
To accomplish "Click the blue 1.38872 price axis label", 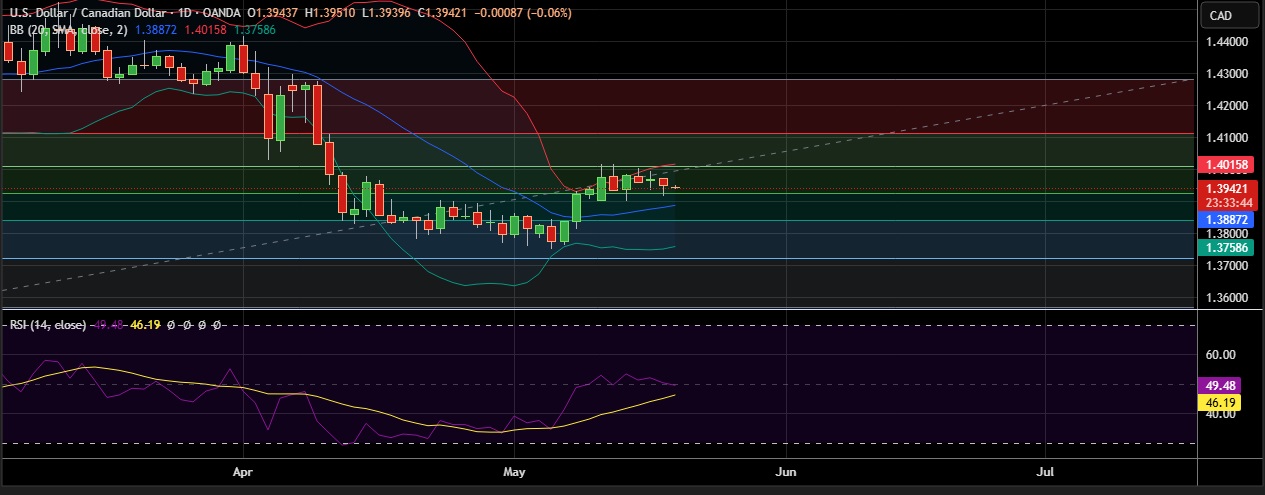I will pos(1225,218).
